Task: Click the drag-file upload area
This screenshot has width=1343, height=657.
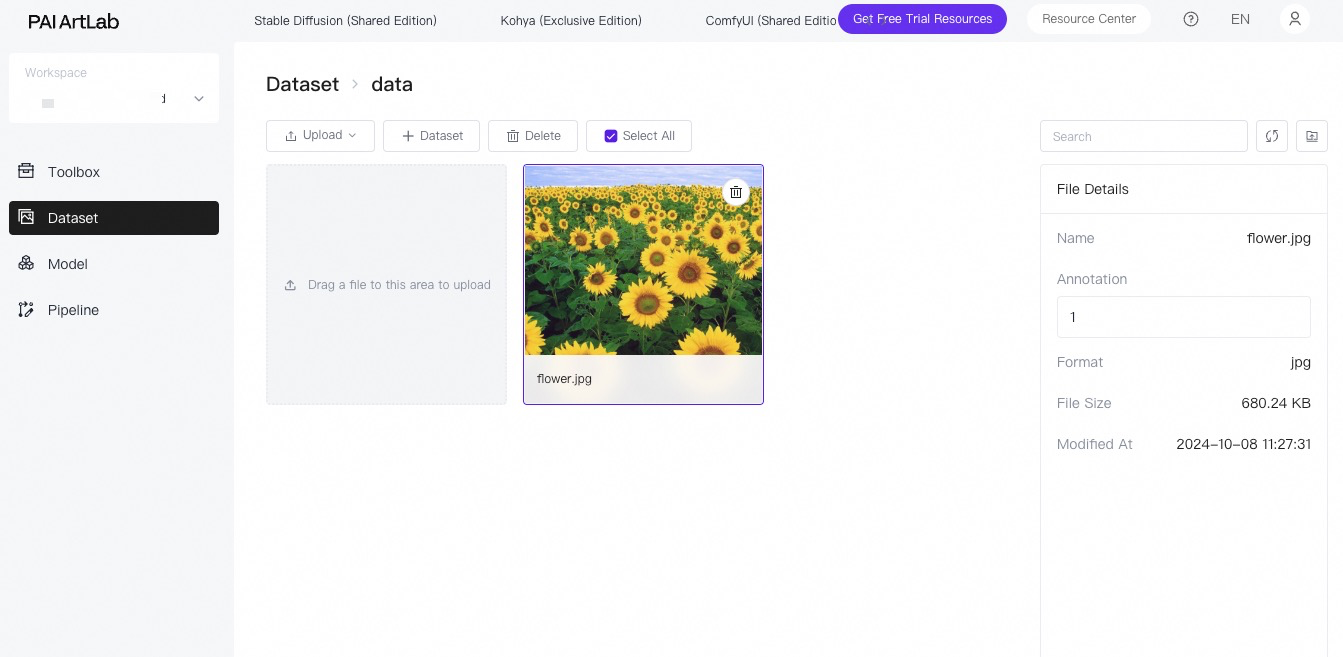Action: click(386, 285)
